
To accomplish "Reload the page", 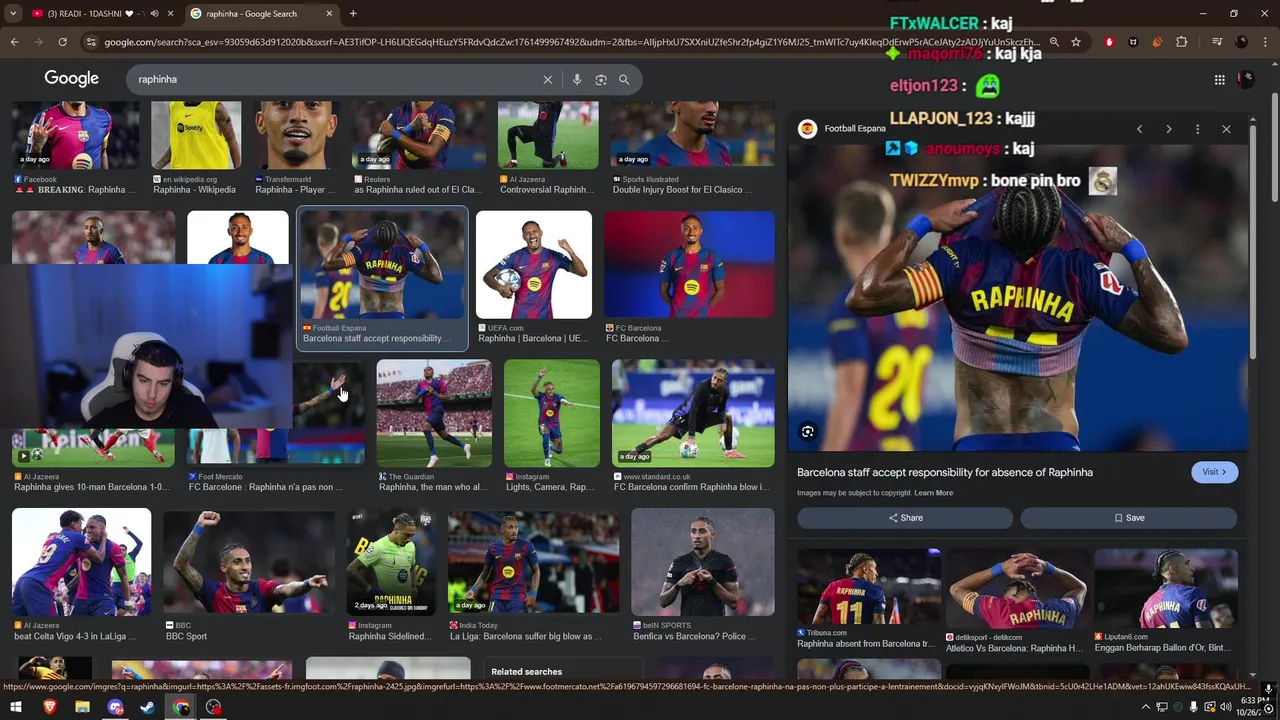I will (62, 42).
